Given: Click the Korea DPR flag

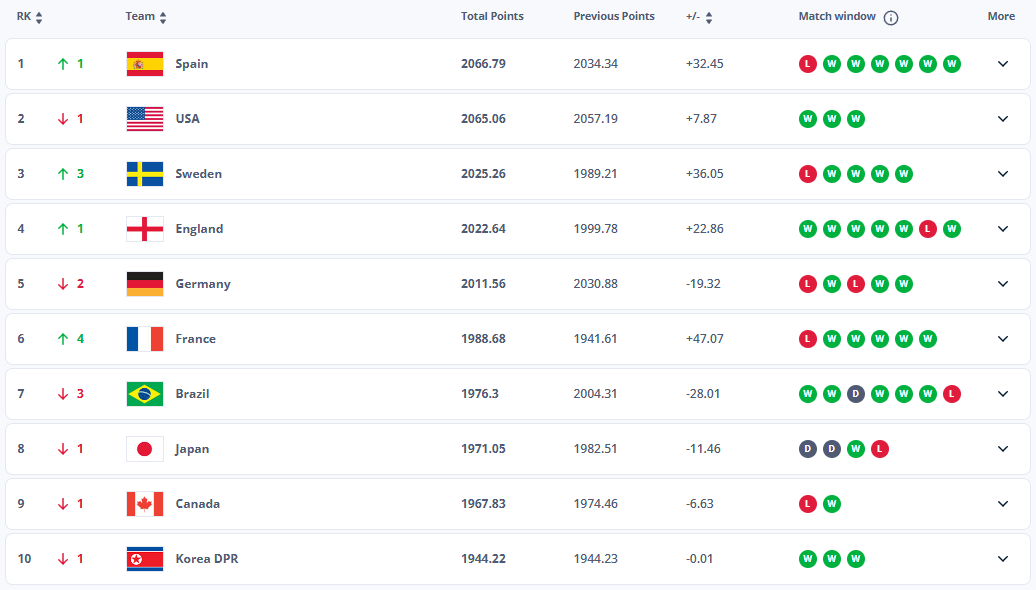Looking at the screenshot, I should [x=145, y=559].
